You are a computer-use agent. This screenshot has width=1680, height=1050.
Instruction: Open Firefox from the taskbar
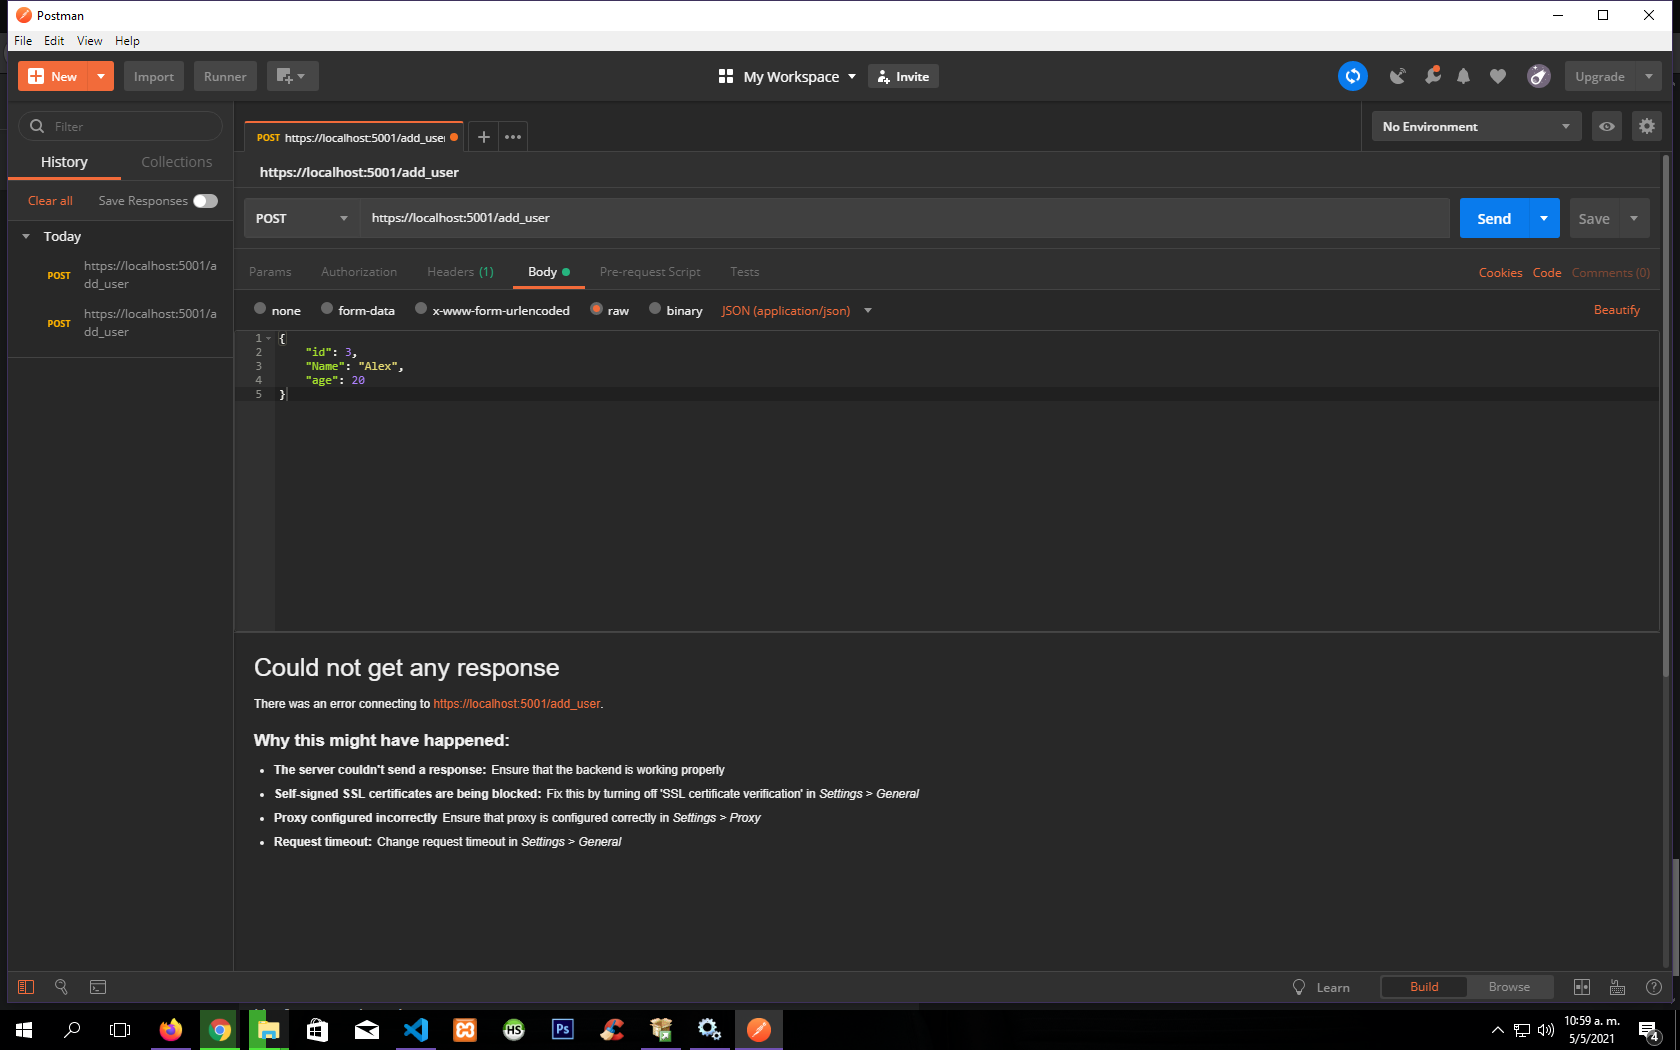[x=171, y=1029]
